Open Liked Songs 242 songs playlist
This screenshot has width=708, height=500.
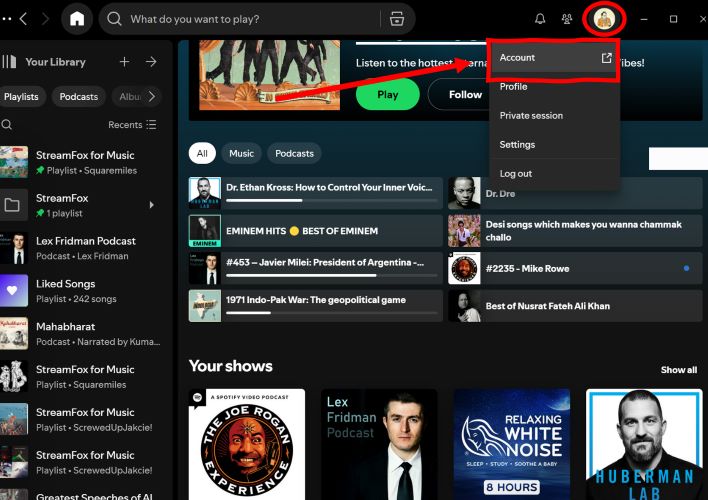(81, 291)
